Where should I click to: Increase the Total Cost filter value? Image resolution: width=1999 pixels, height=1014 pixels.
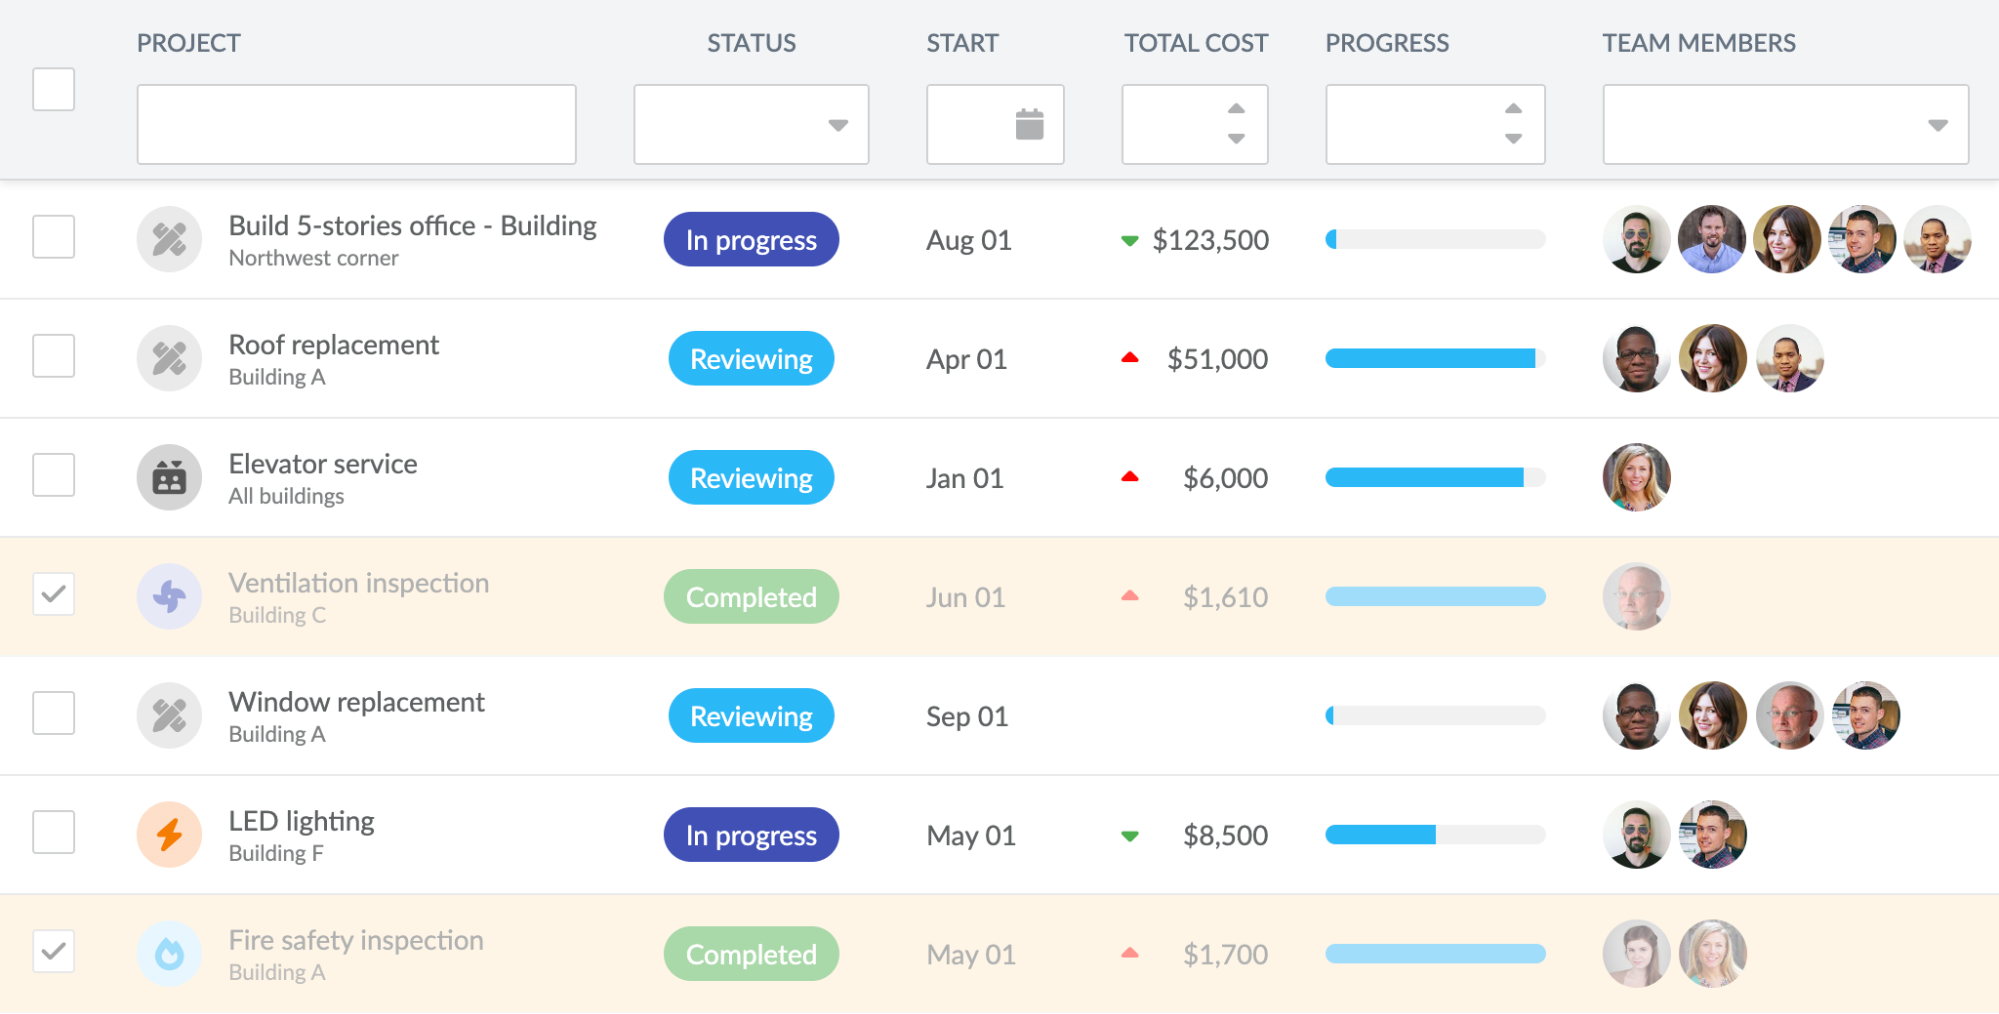coord(1236,109)
